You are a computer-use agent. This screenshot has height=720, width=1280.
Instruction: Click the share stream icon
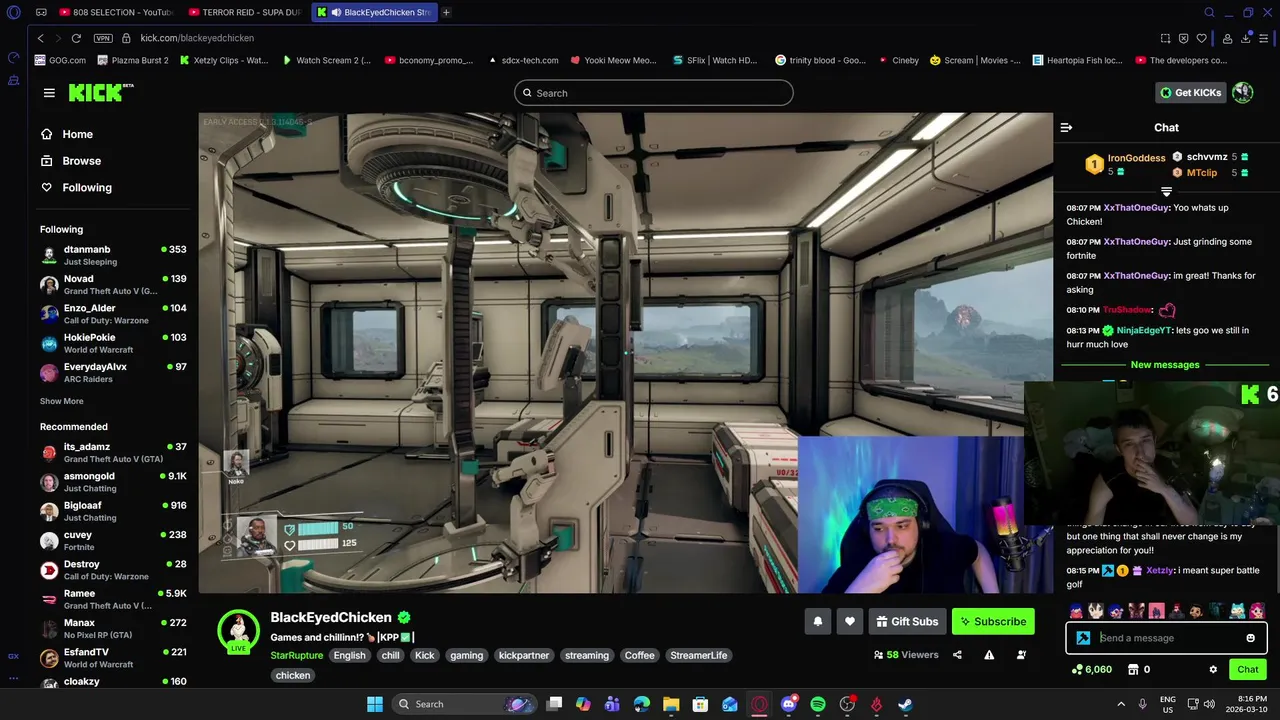(957, 655)
